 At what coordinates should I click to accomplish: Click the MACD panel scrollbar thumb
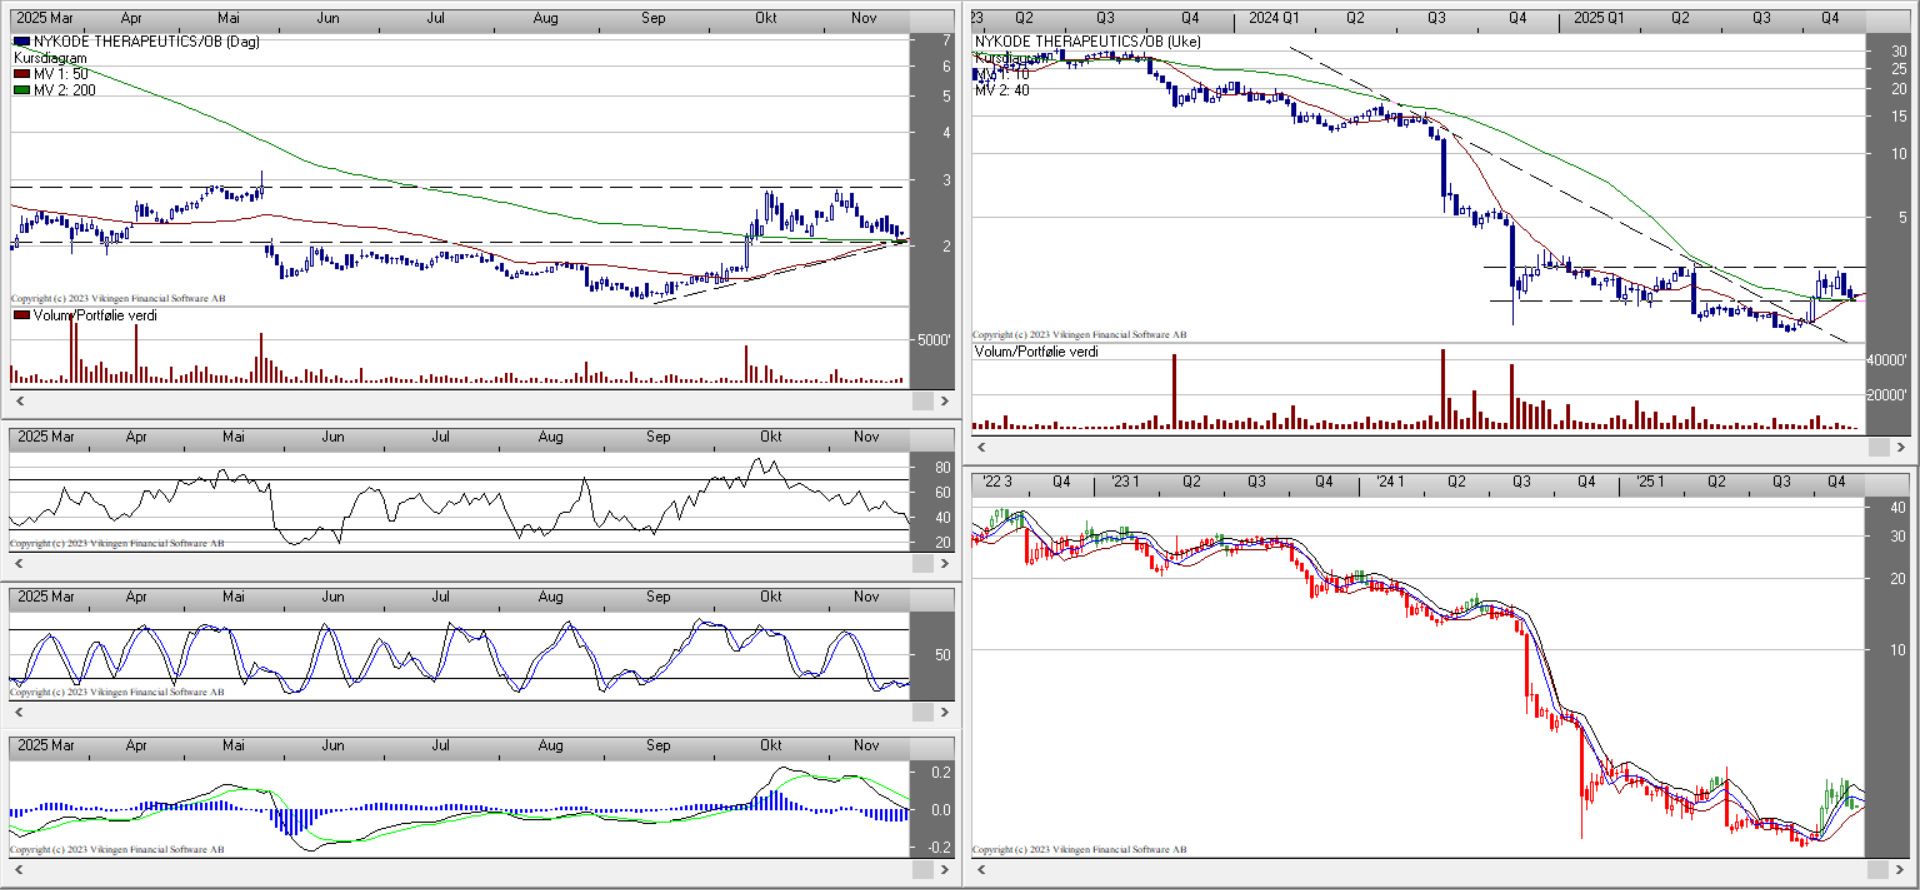coord(922,870)
